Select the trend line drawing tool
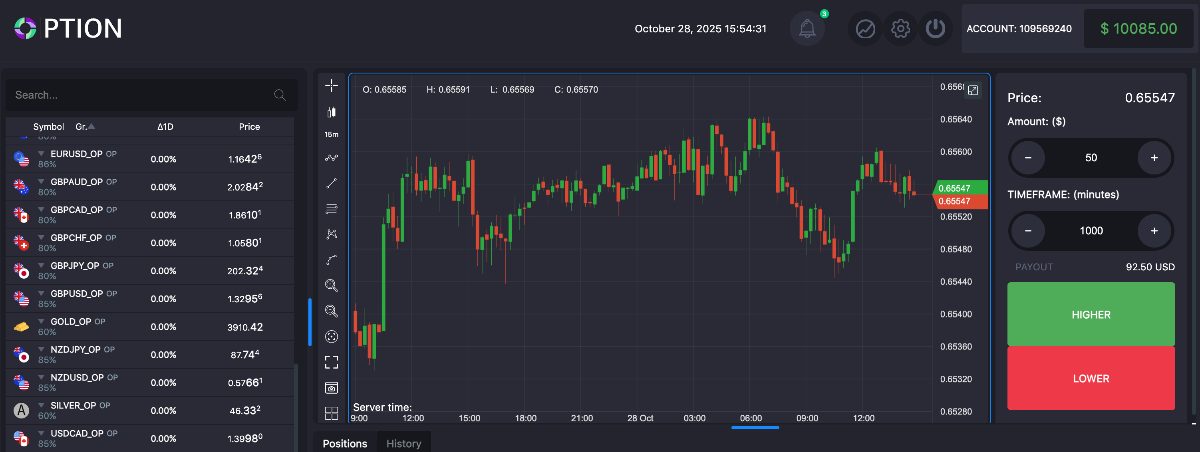Screen dimensions: 1200x452 (x=332, y=183)
